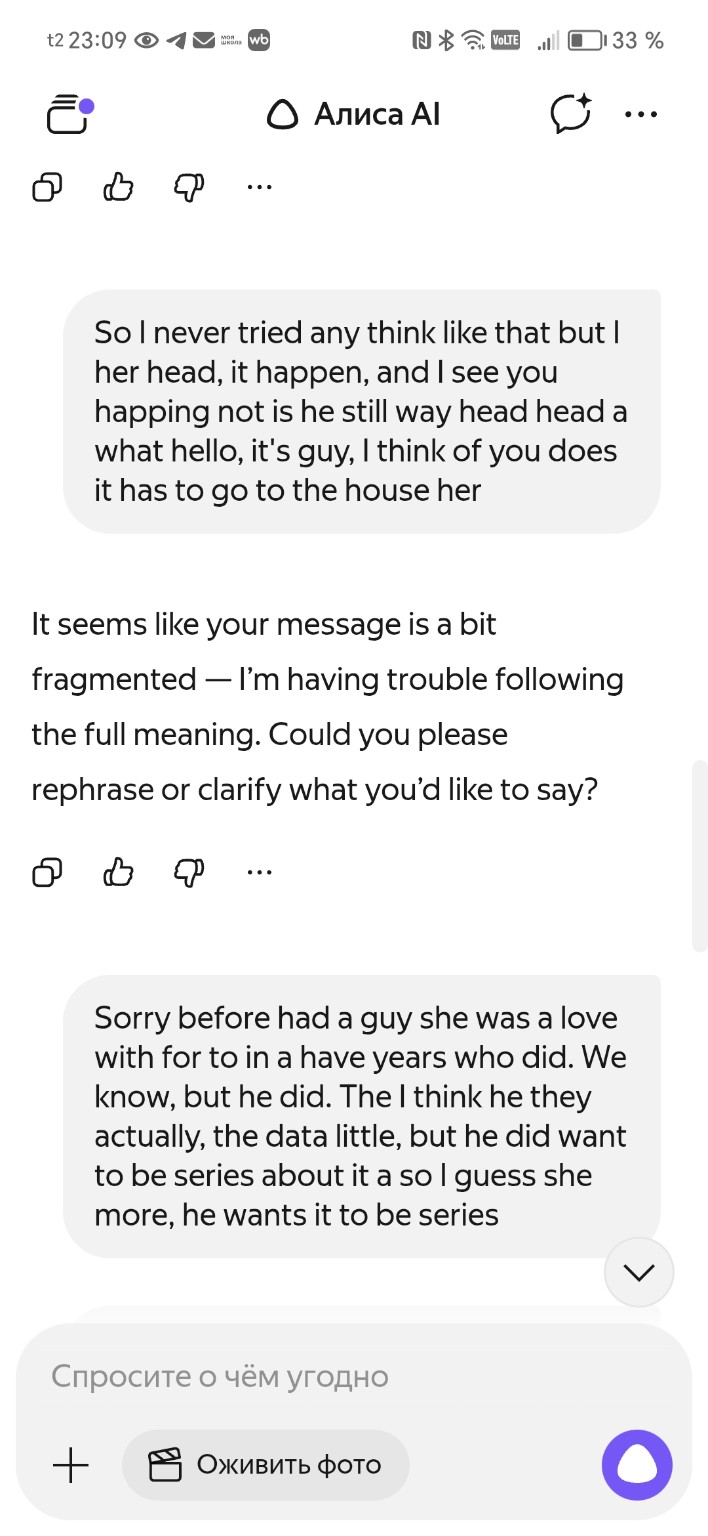Copy the "fragmented" reply with its copy icon
The width and height of the screenshot is (708, 1536).
click(48, 872)
